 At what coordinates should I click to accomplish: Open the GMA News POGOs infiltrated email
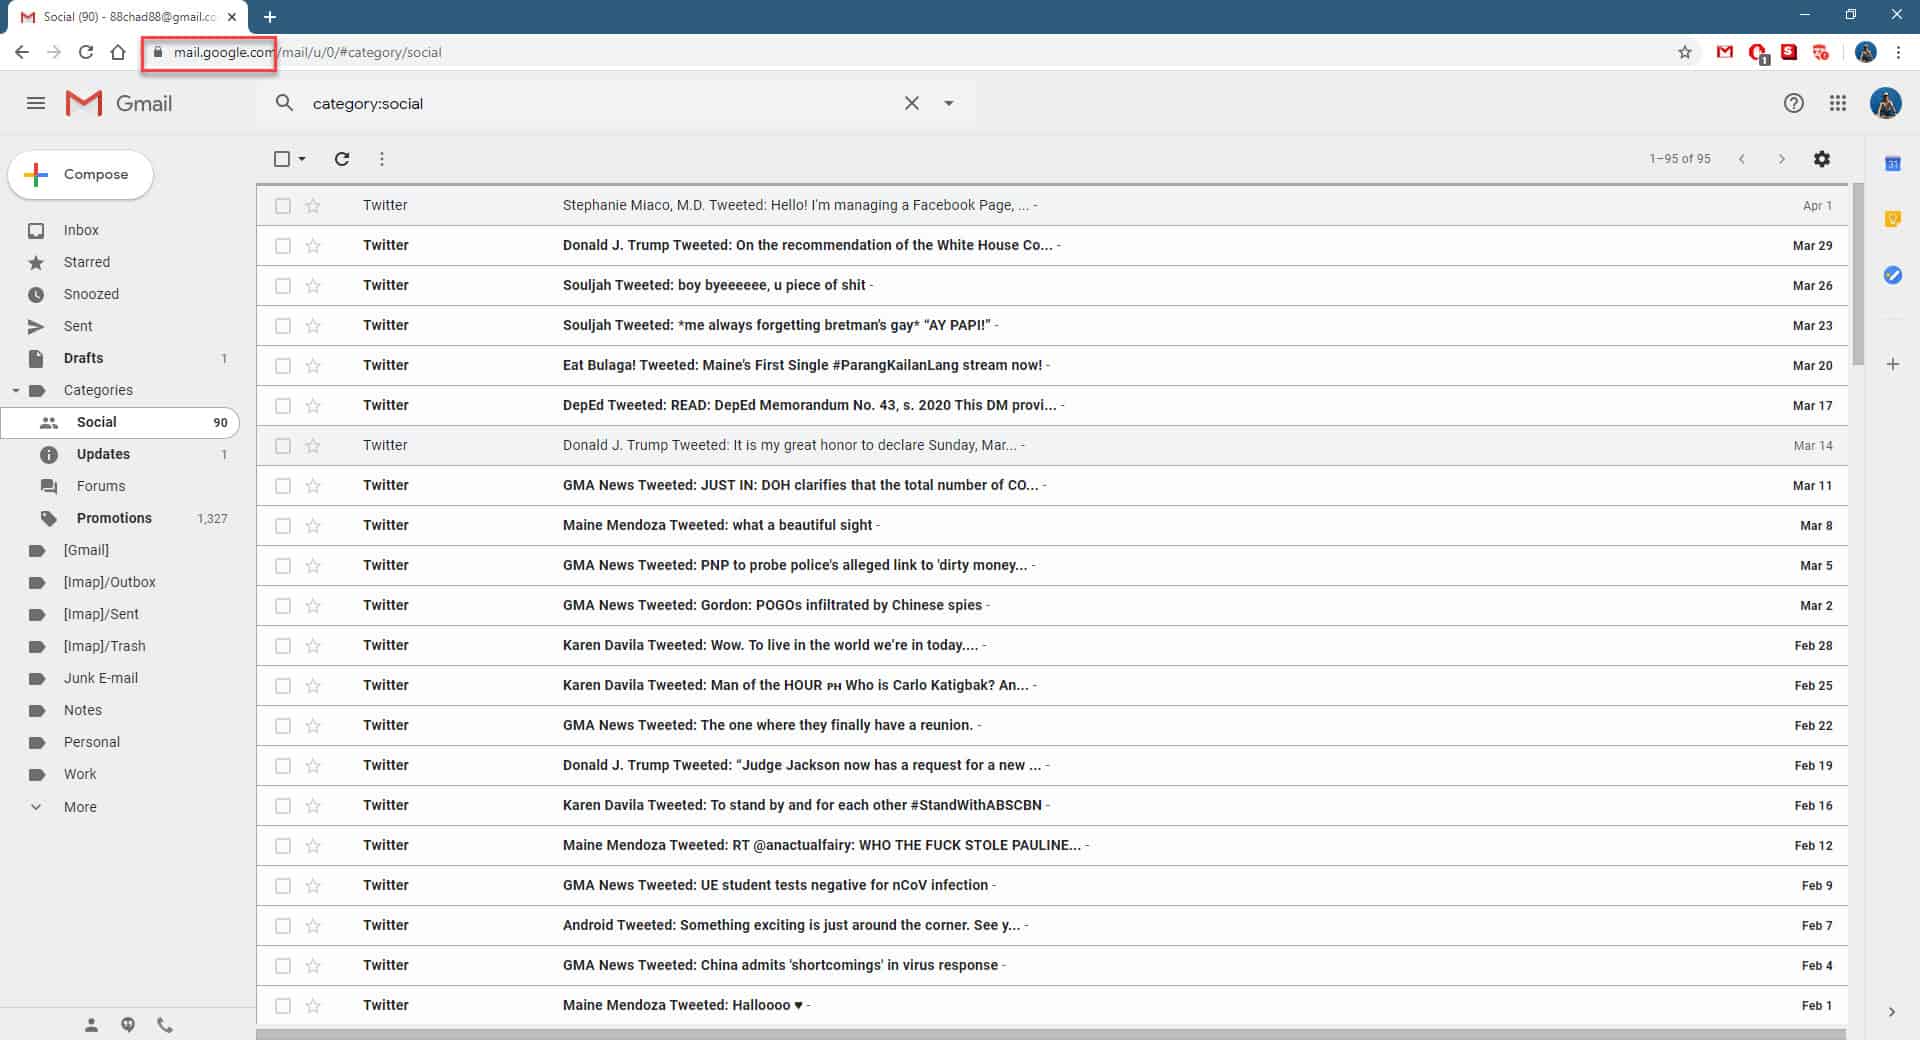[1051, 605]
